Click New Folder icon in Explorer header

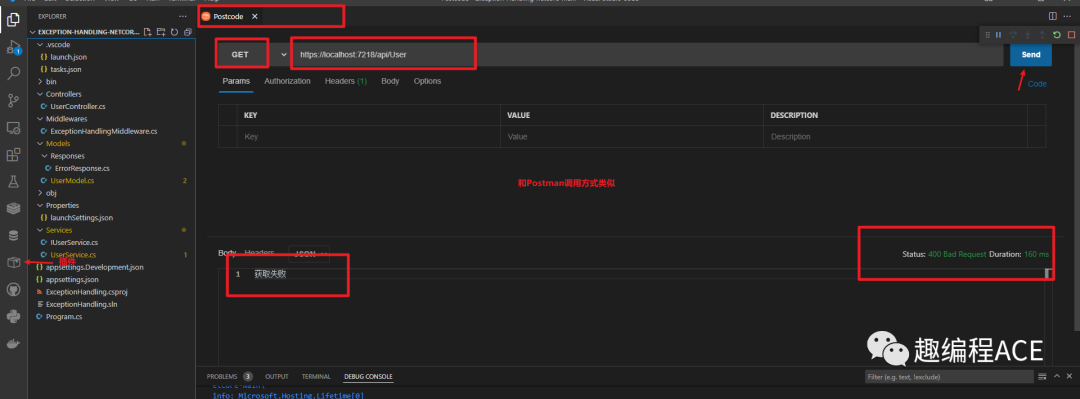(x=160, y=32)
